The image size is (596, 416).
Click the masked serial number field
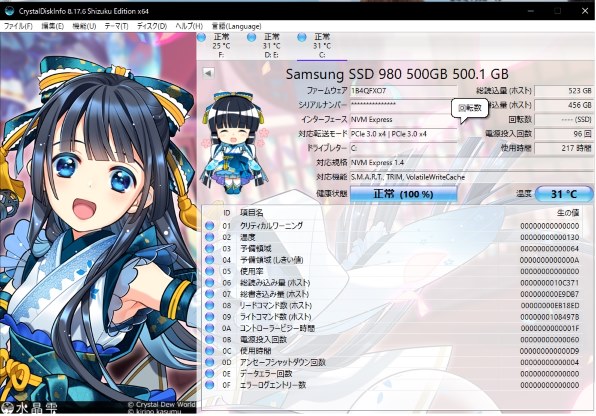click(x=403, y=105)
